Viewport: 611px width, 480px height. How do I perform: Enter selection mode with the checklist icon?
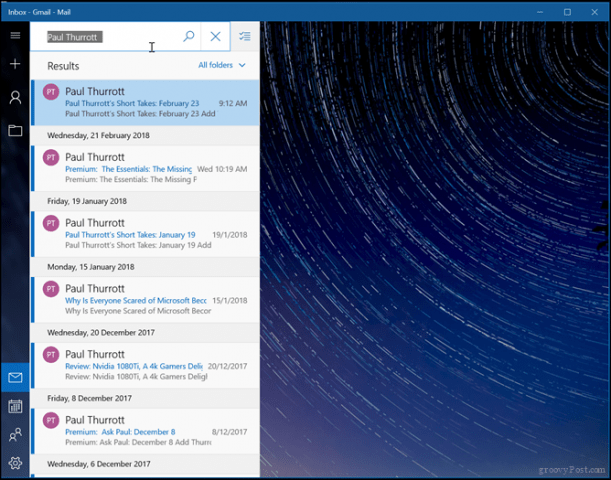[x=245, y=36]
